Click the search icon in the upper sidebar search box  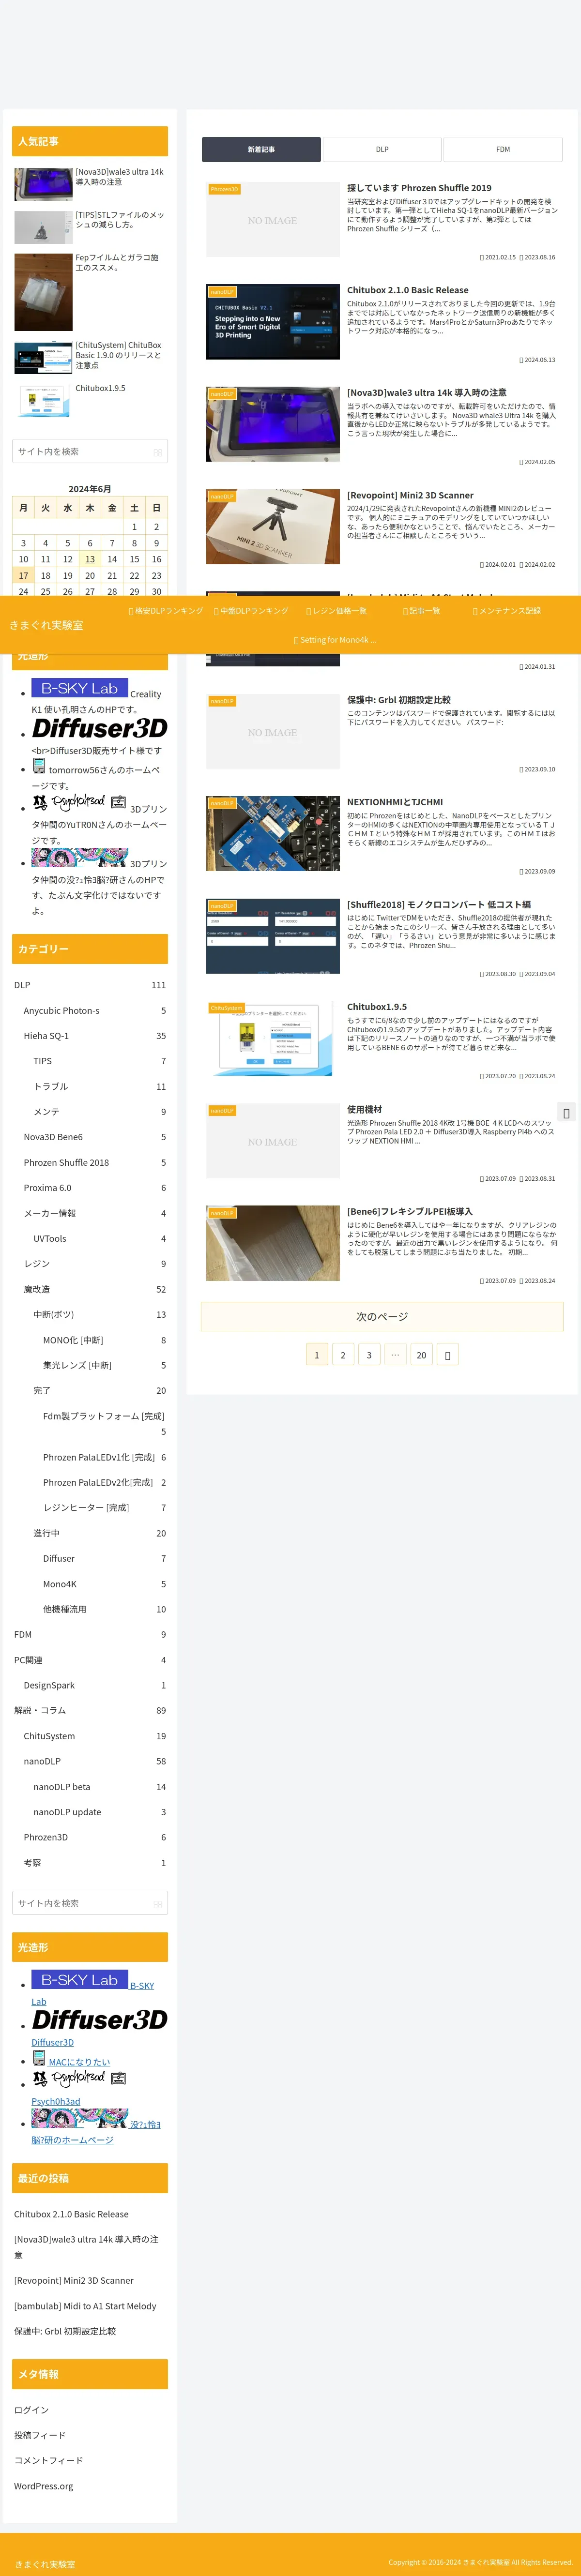(157, 452)
